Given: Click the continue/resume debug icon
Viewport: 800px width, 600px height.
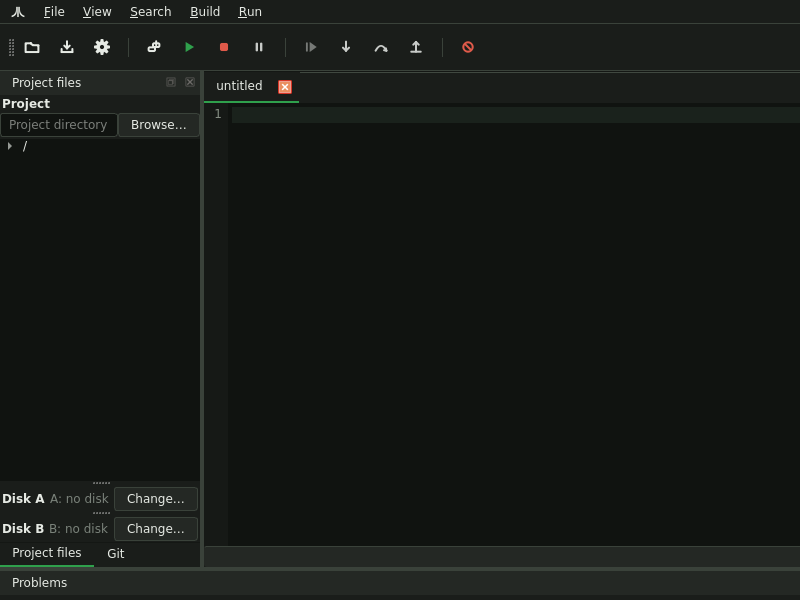Looking at the screenshot, I should (311, 47).
